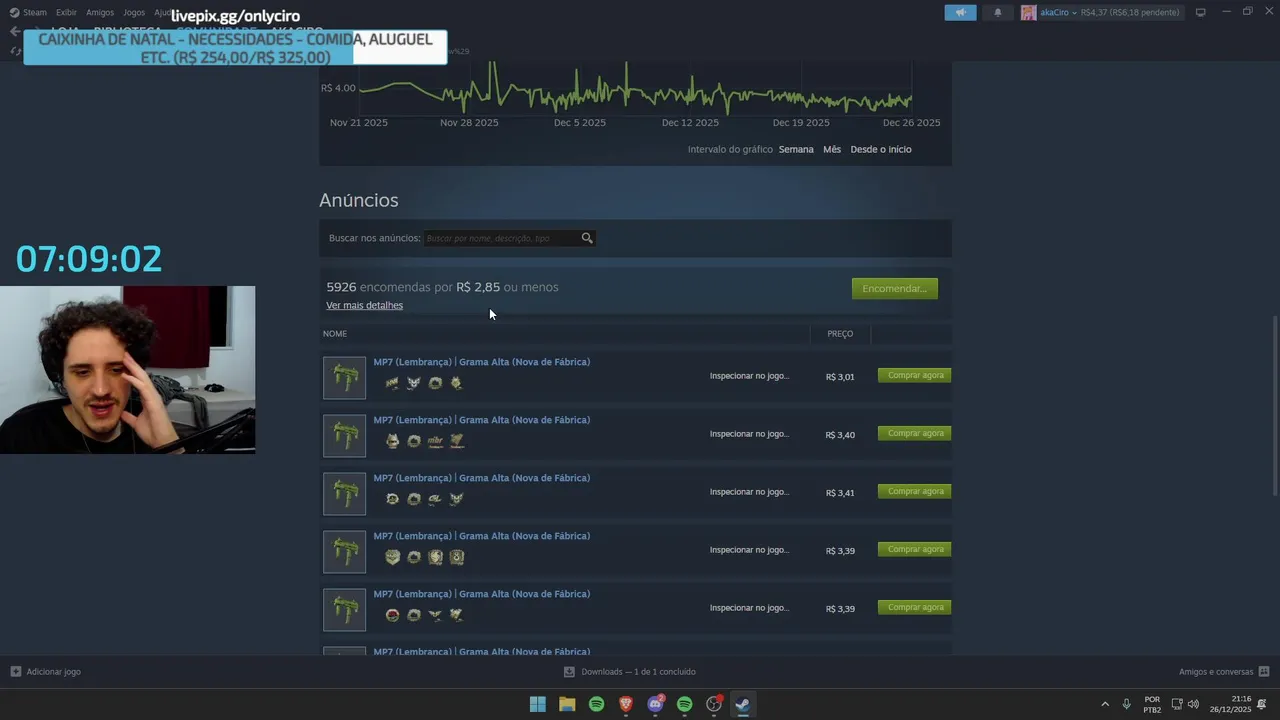Buy the R$ 3,40 listing now

coord(914,433)
